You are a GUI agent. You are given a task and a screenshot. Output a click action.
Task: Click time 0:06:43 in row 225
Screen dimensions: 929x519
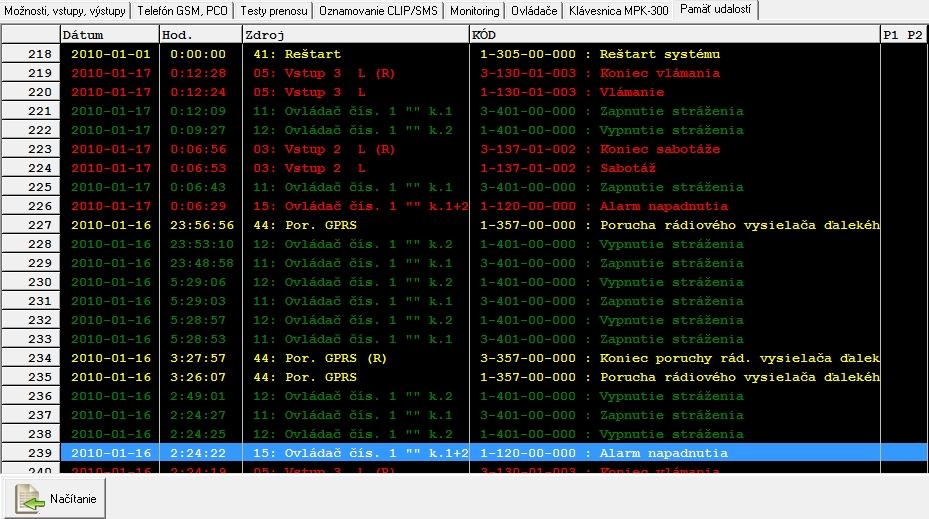tap(198, 187)
